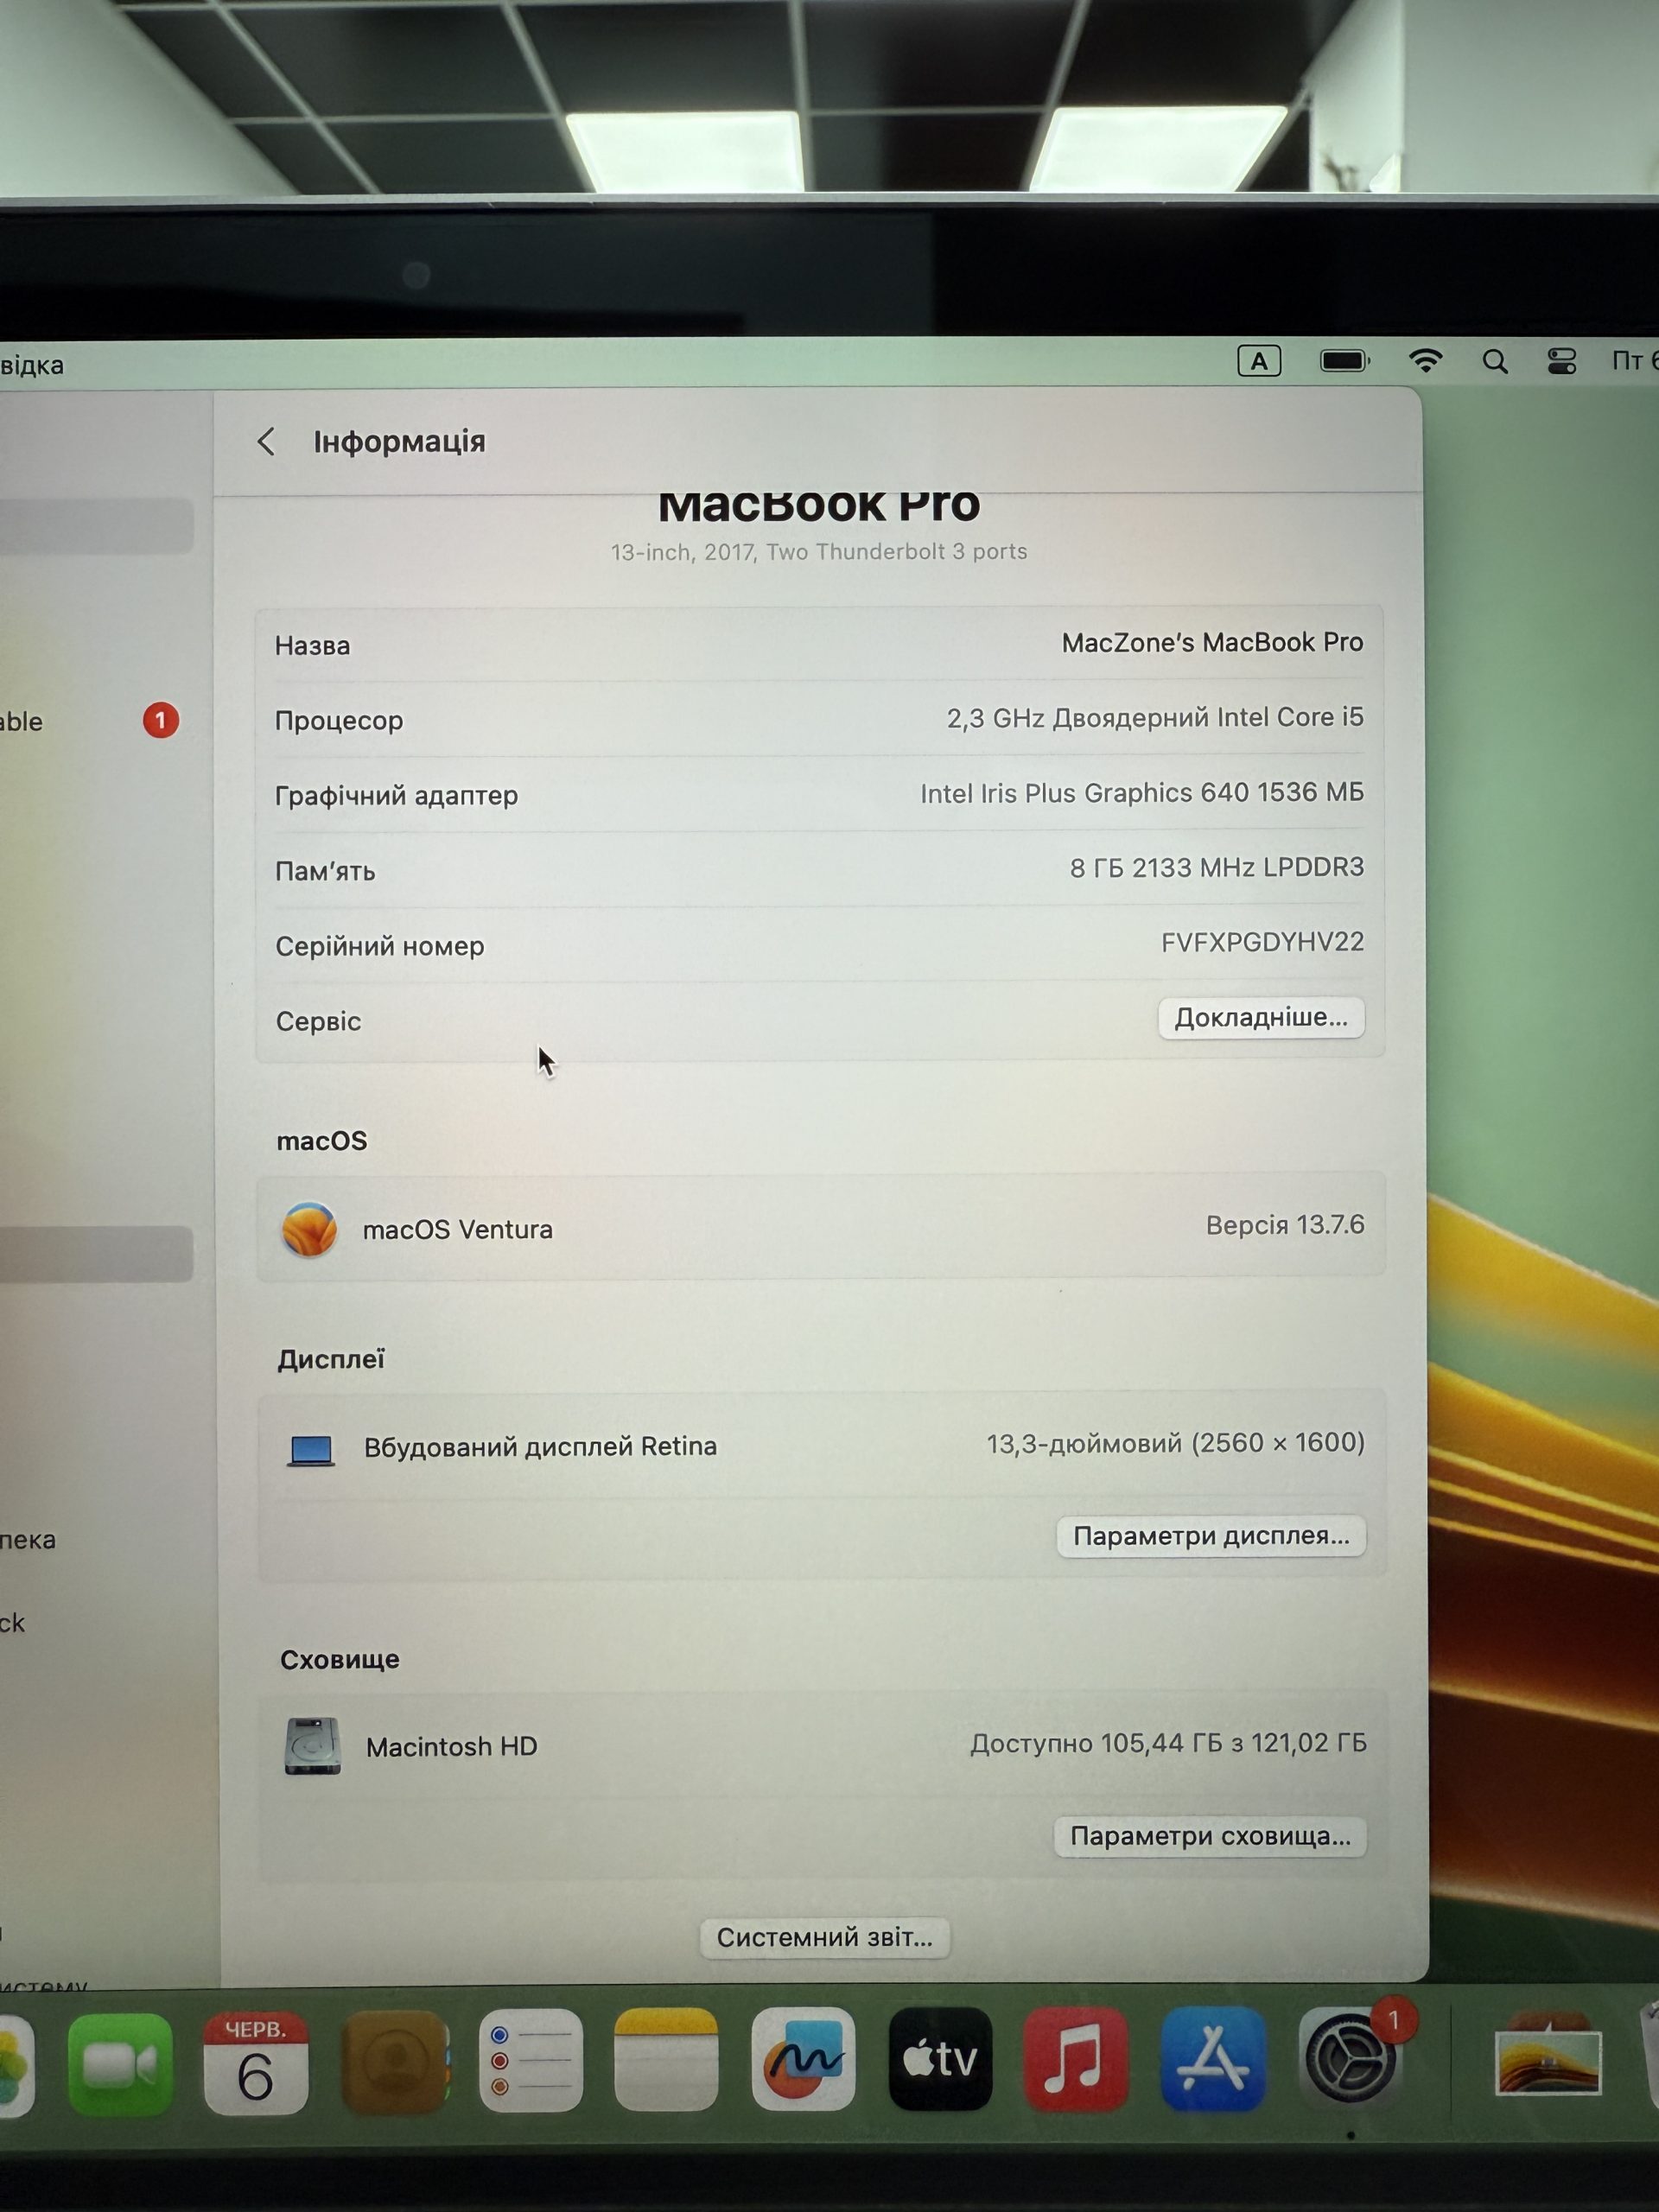Click the Вбудований дисплей Retina label
This screenshot has width=1659, height=2212.
(x=540, y=1447)
